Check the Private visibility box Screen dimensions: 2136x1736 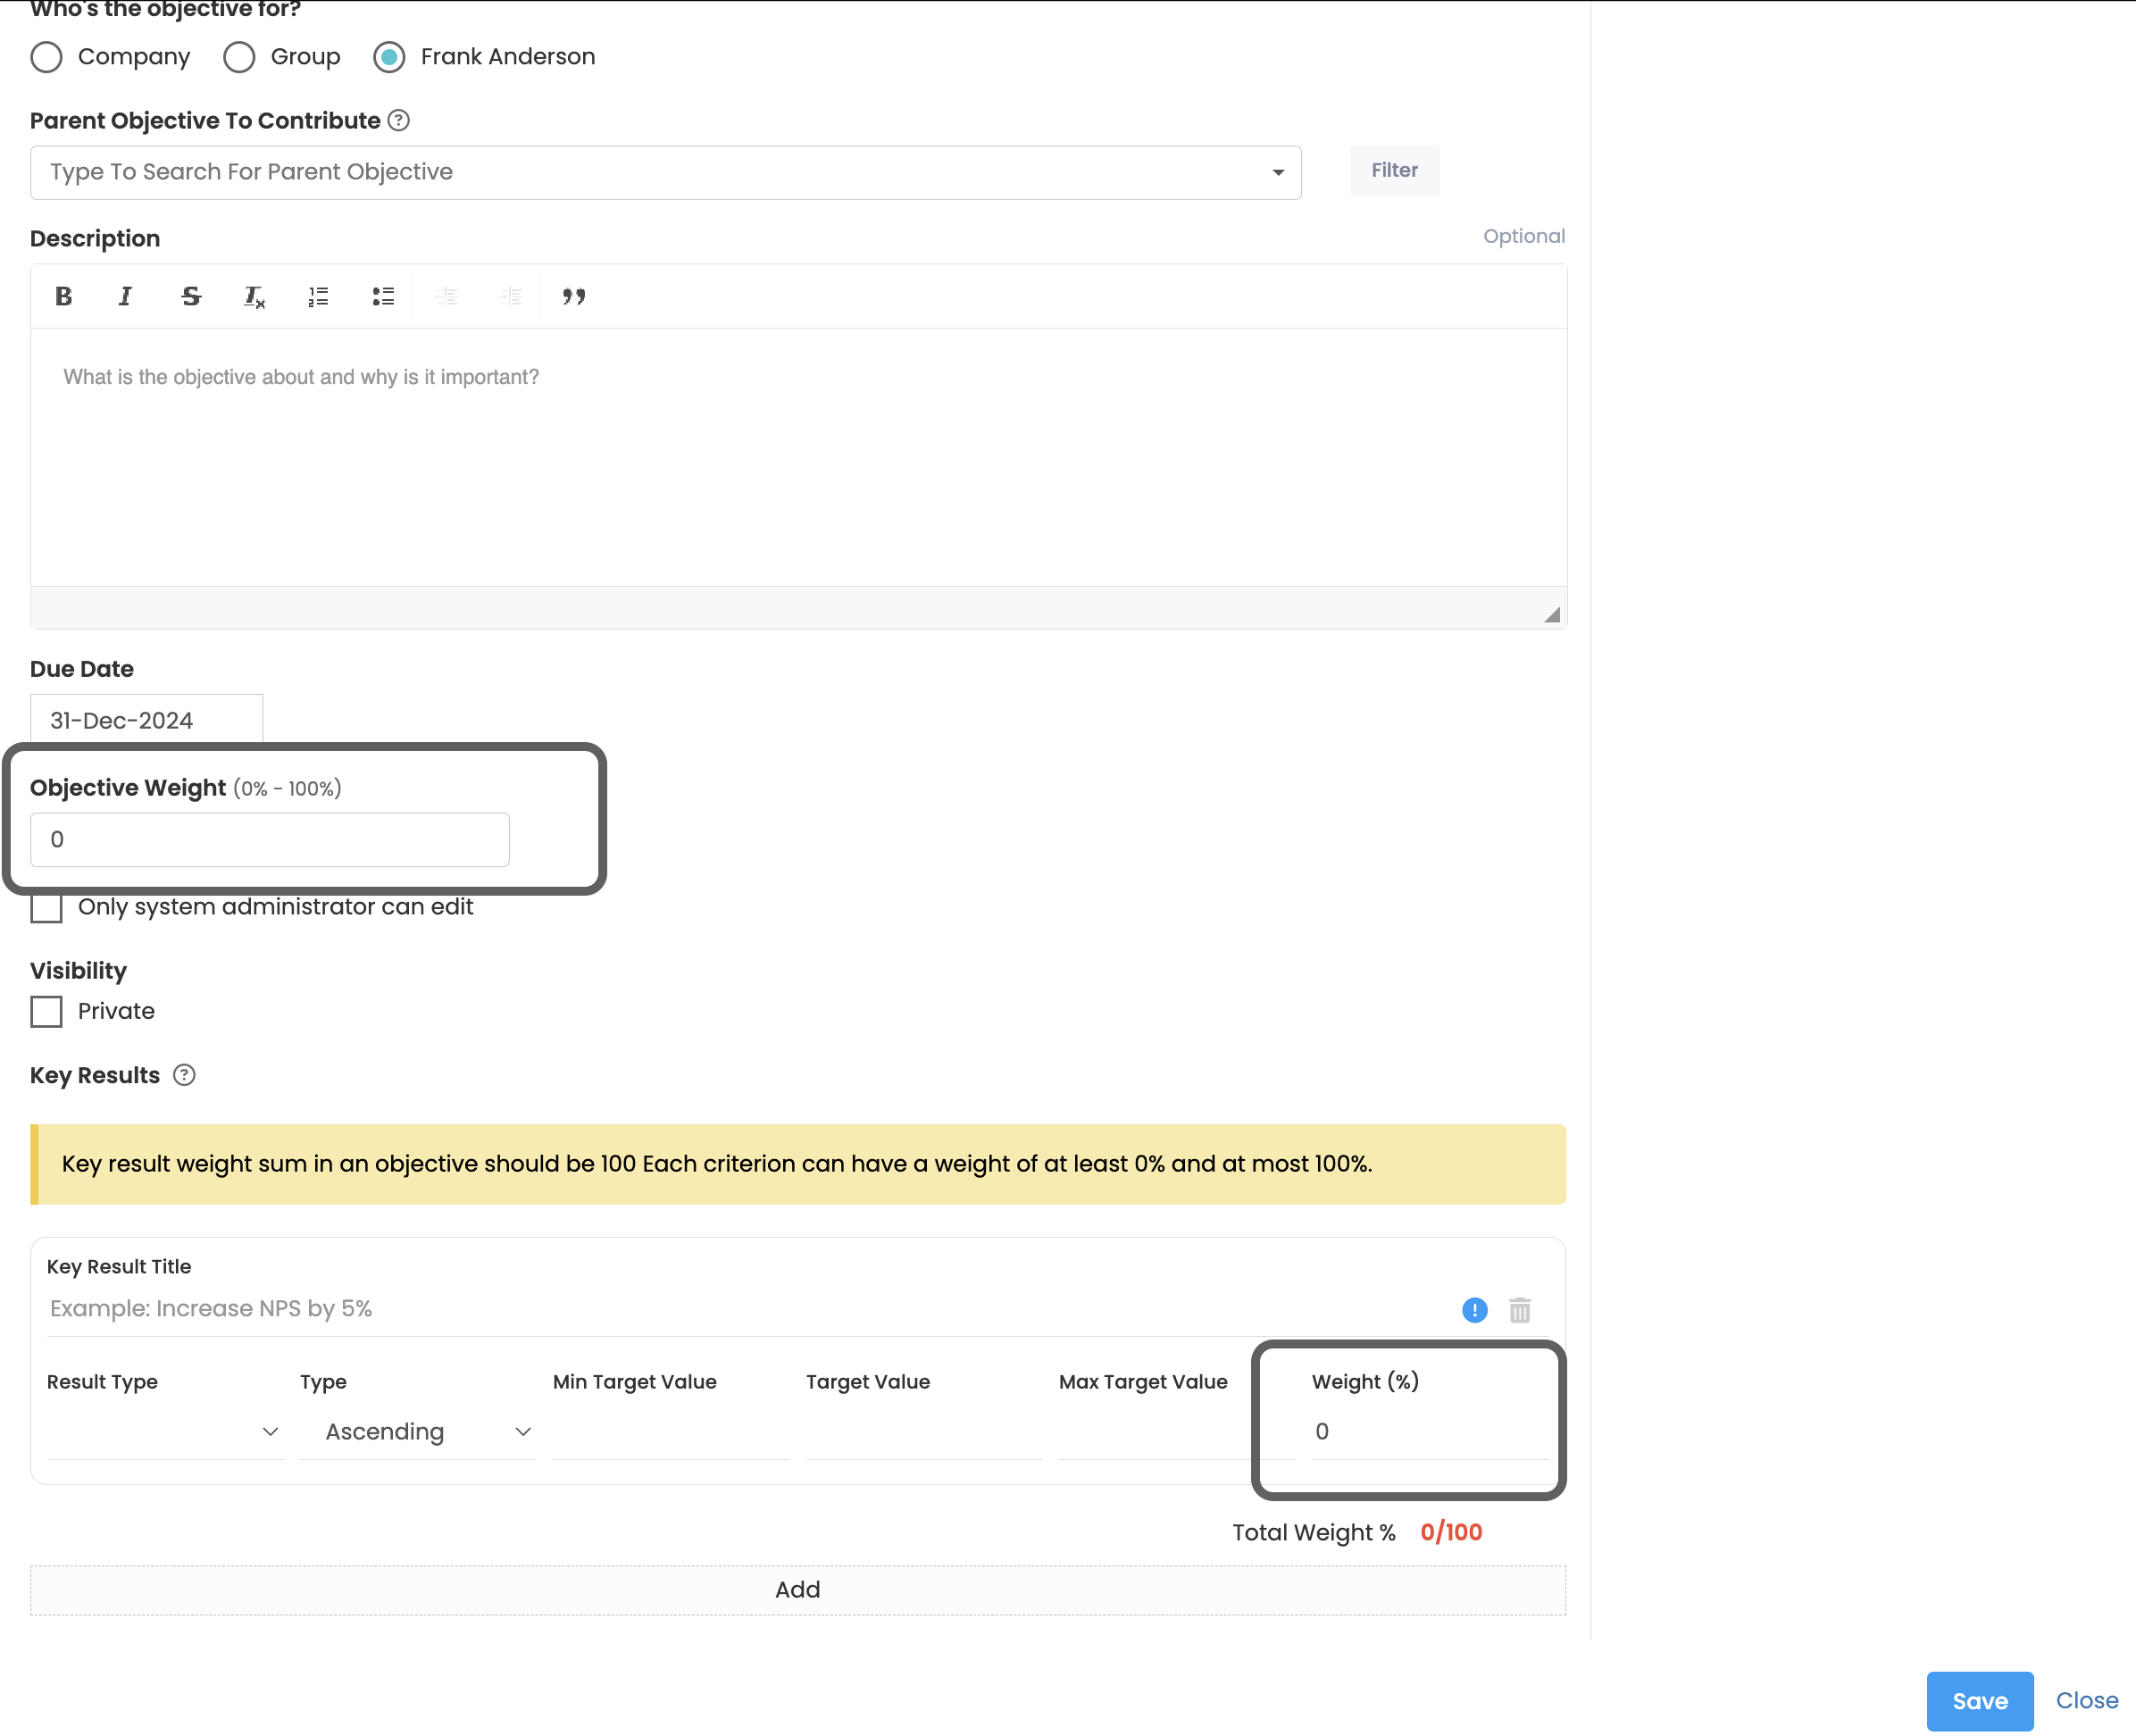(x=47, y=1012)
